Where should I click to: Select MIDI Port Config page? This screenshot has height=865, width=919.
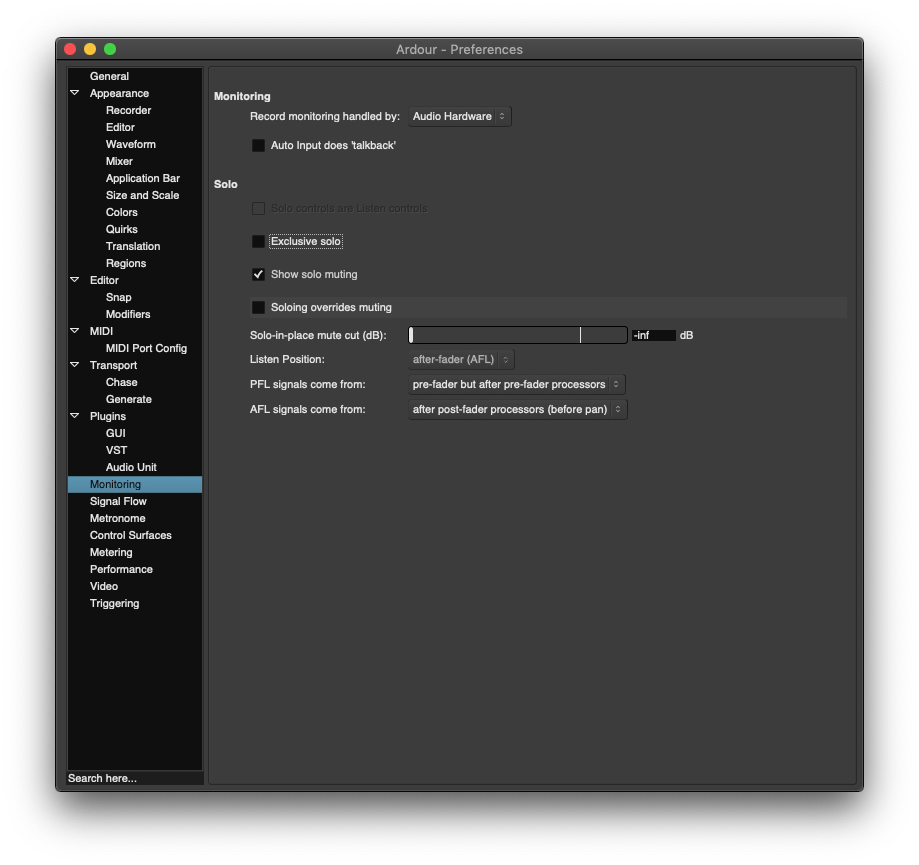146,348
